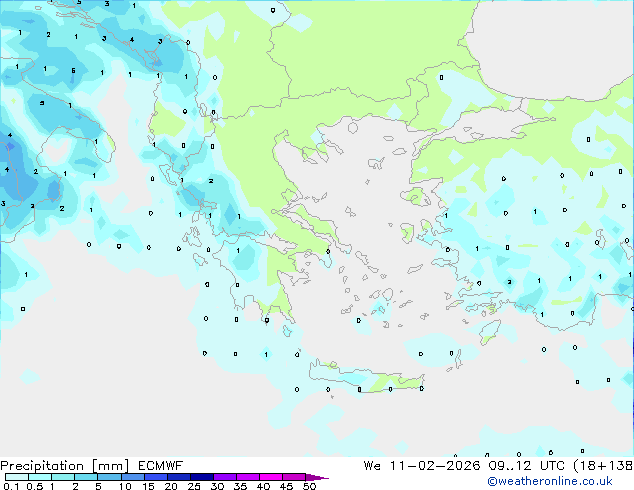This screenshot has width=634, height=490.
Task: Click the legend value '25'
Action: click(194, 486)
